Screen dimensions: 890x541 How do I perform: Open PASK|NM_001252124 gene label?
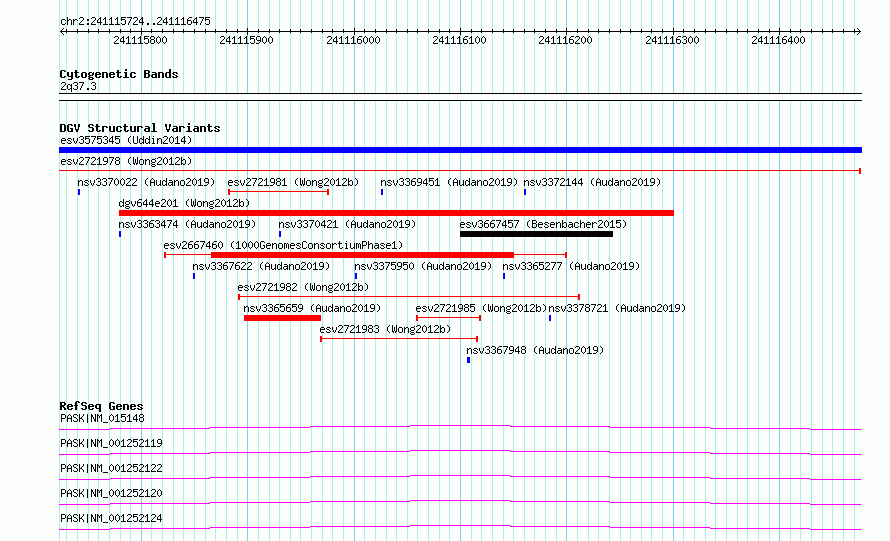coord(111,518)
